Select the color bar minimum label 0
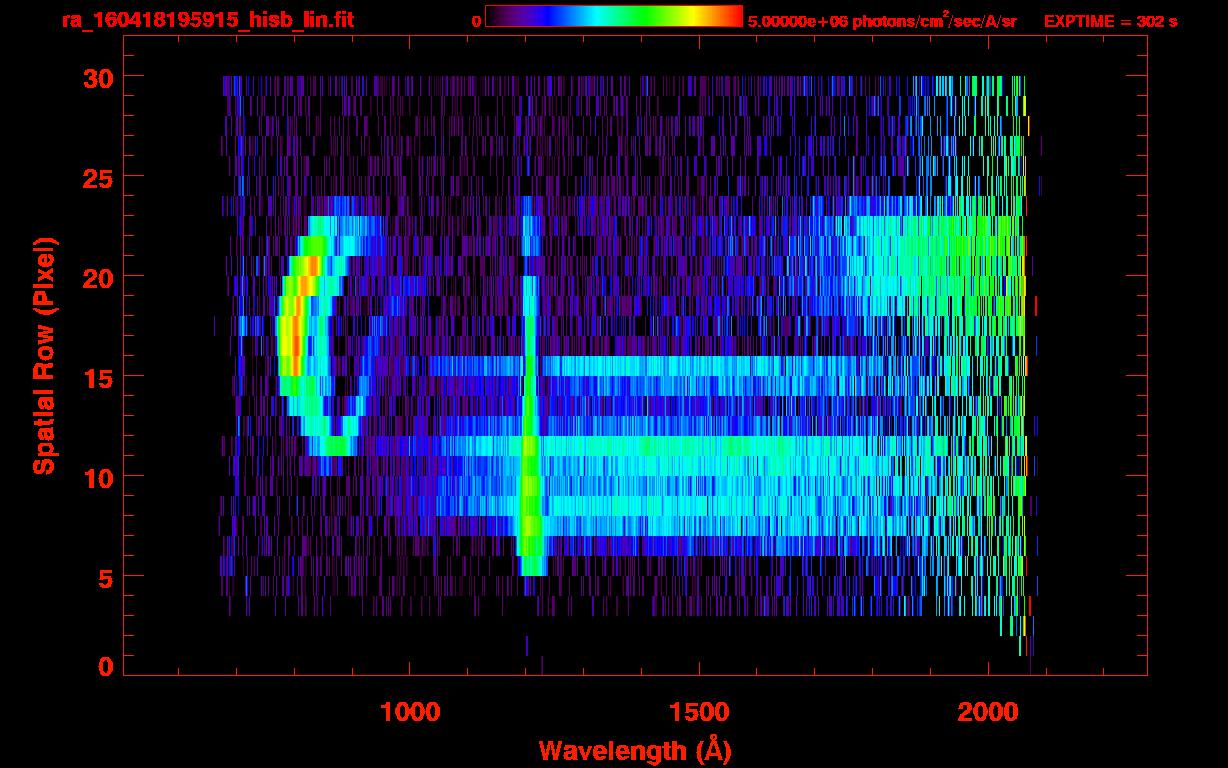 pyautogui.click(x=476, y=21)
